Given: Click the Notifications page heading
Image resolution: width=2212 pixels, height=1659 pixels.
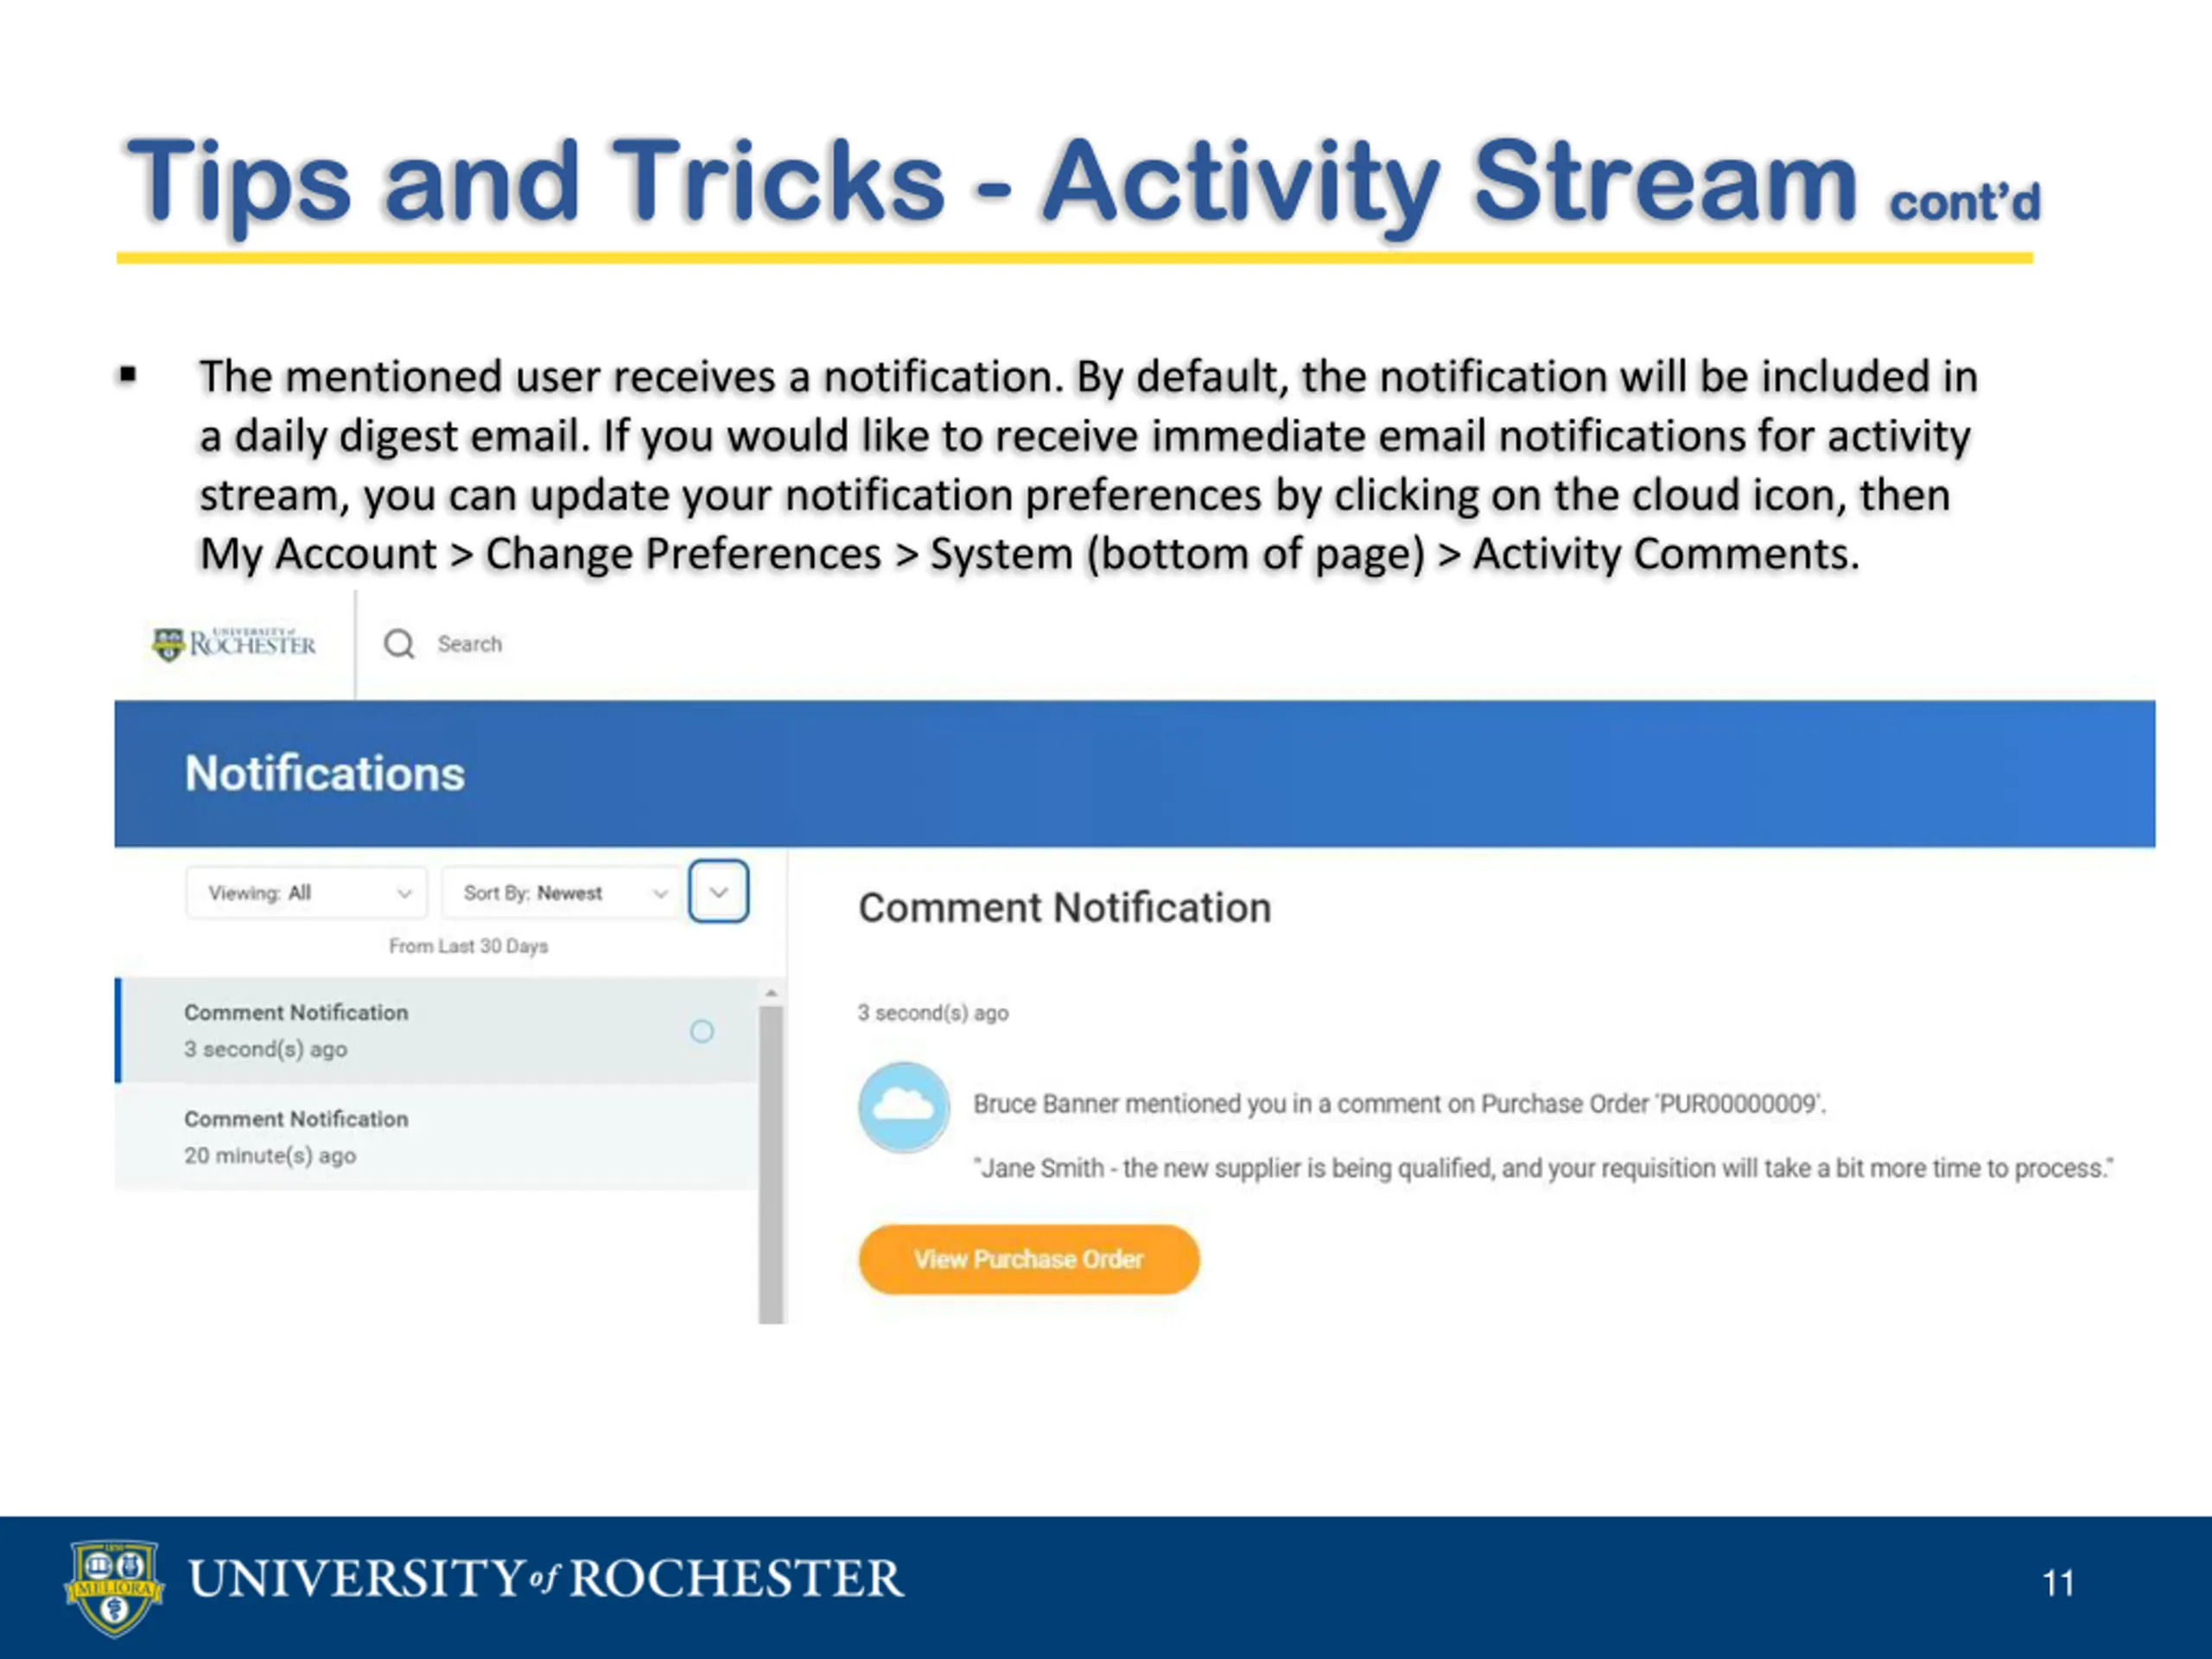Looking at the screenshot, I should click(325, 773).
